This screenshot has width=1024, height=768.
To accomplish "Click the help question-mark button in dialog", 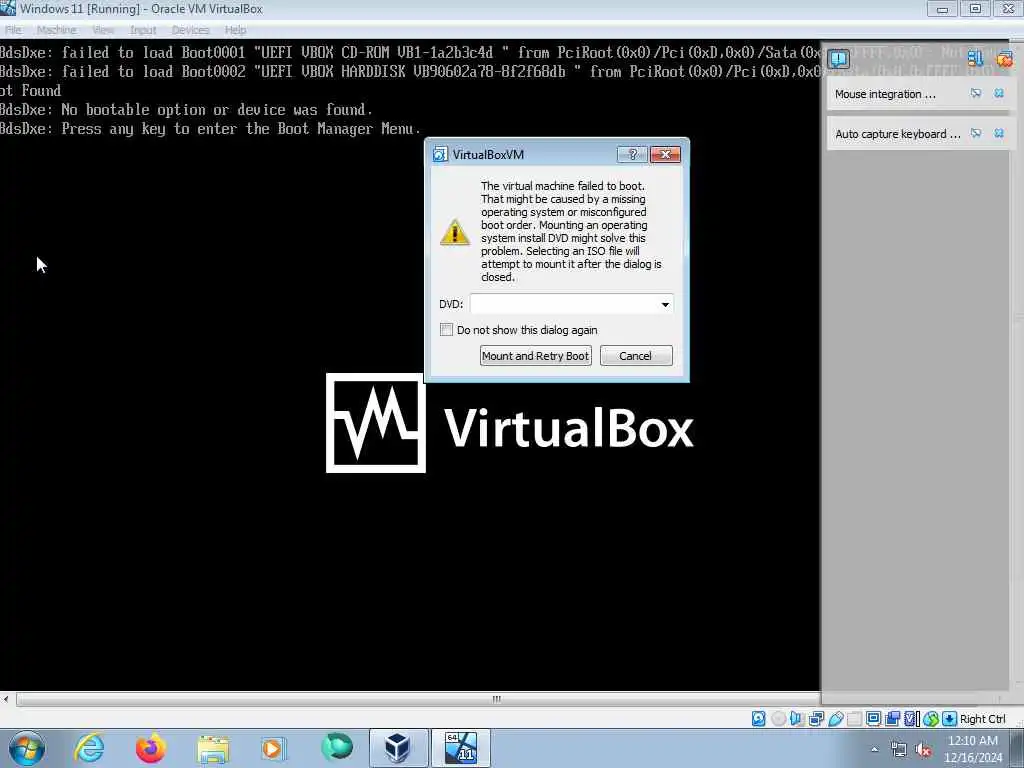I will point(632,154).
